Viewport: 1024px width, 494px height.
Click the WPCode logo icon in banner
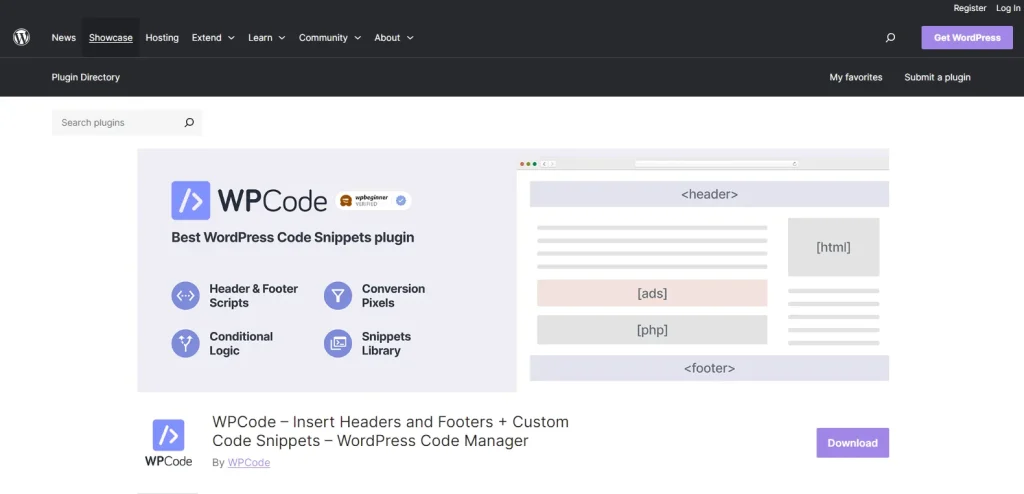pyautogui.click(x=191, y=200)
